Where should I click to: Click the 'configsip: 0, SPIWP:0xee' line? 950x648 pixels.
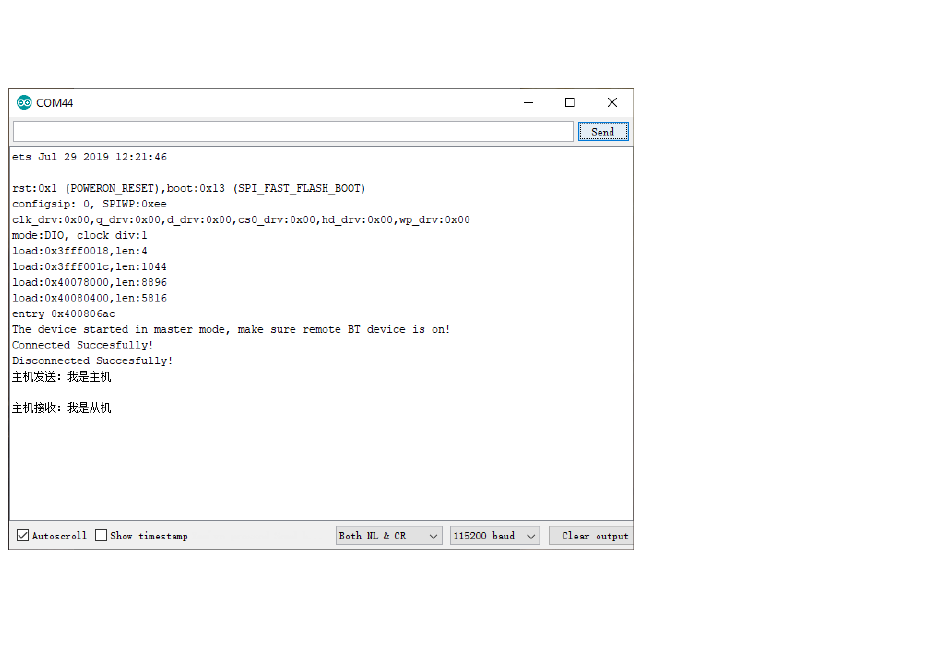coord(89,204)
